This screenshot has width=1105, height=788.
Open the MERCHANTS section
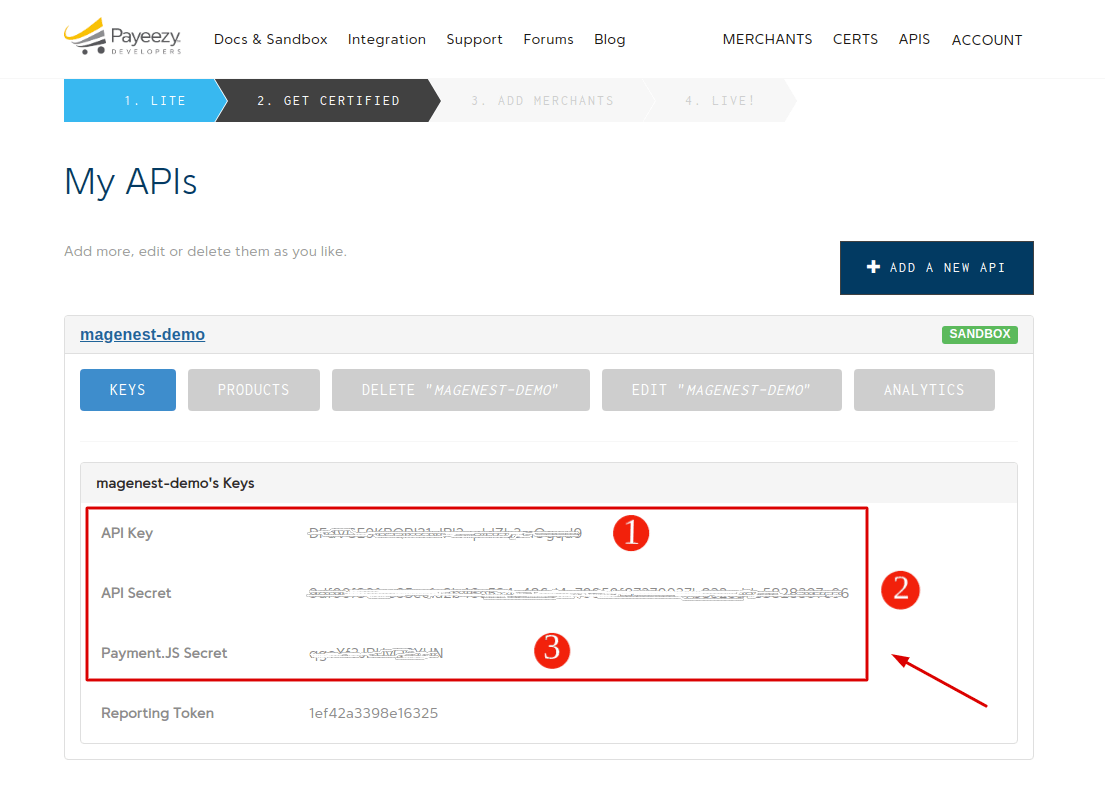point(767,39)
